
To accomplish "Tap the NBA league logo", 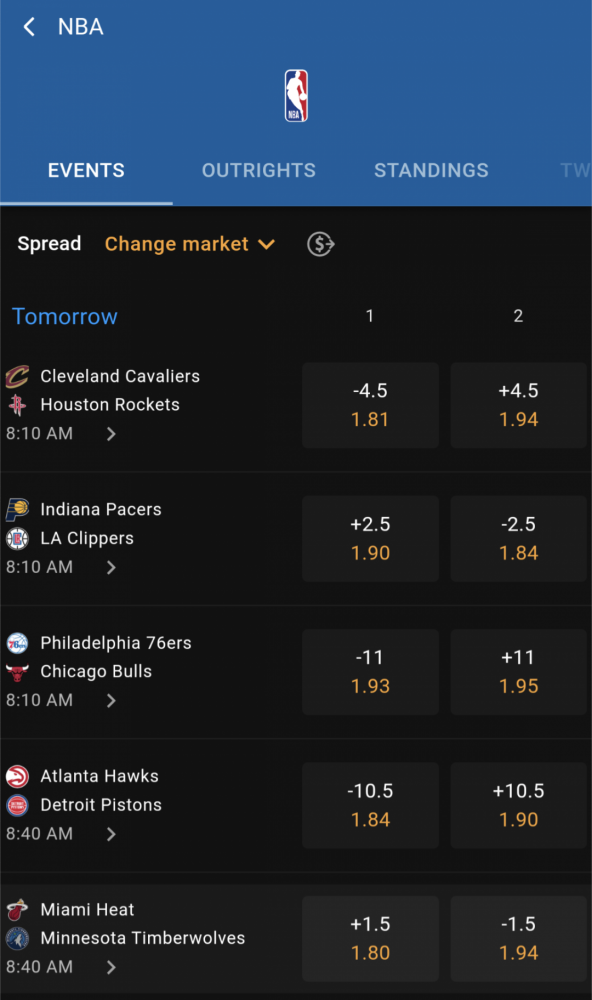I will [x=296, y=96].
